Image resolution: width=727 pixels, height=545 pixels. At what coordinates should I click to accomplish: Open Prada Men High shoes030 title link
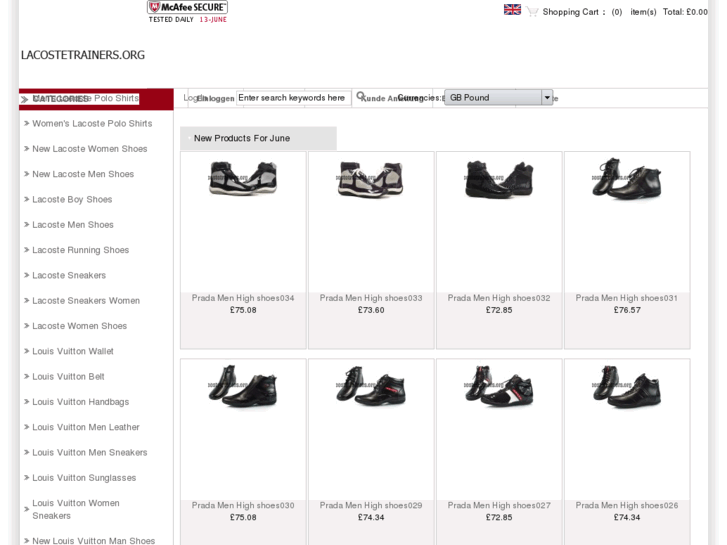point(243,505)
